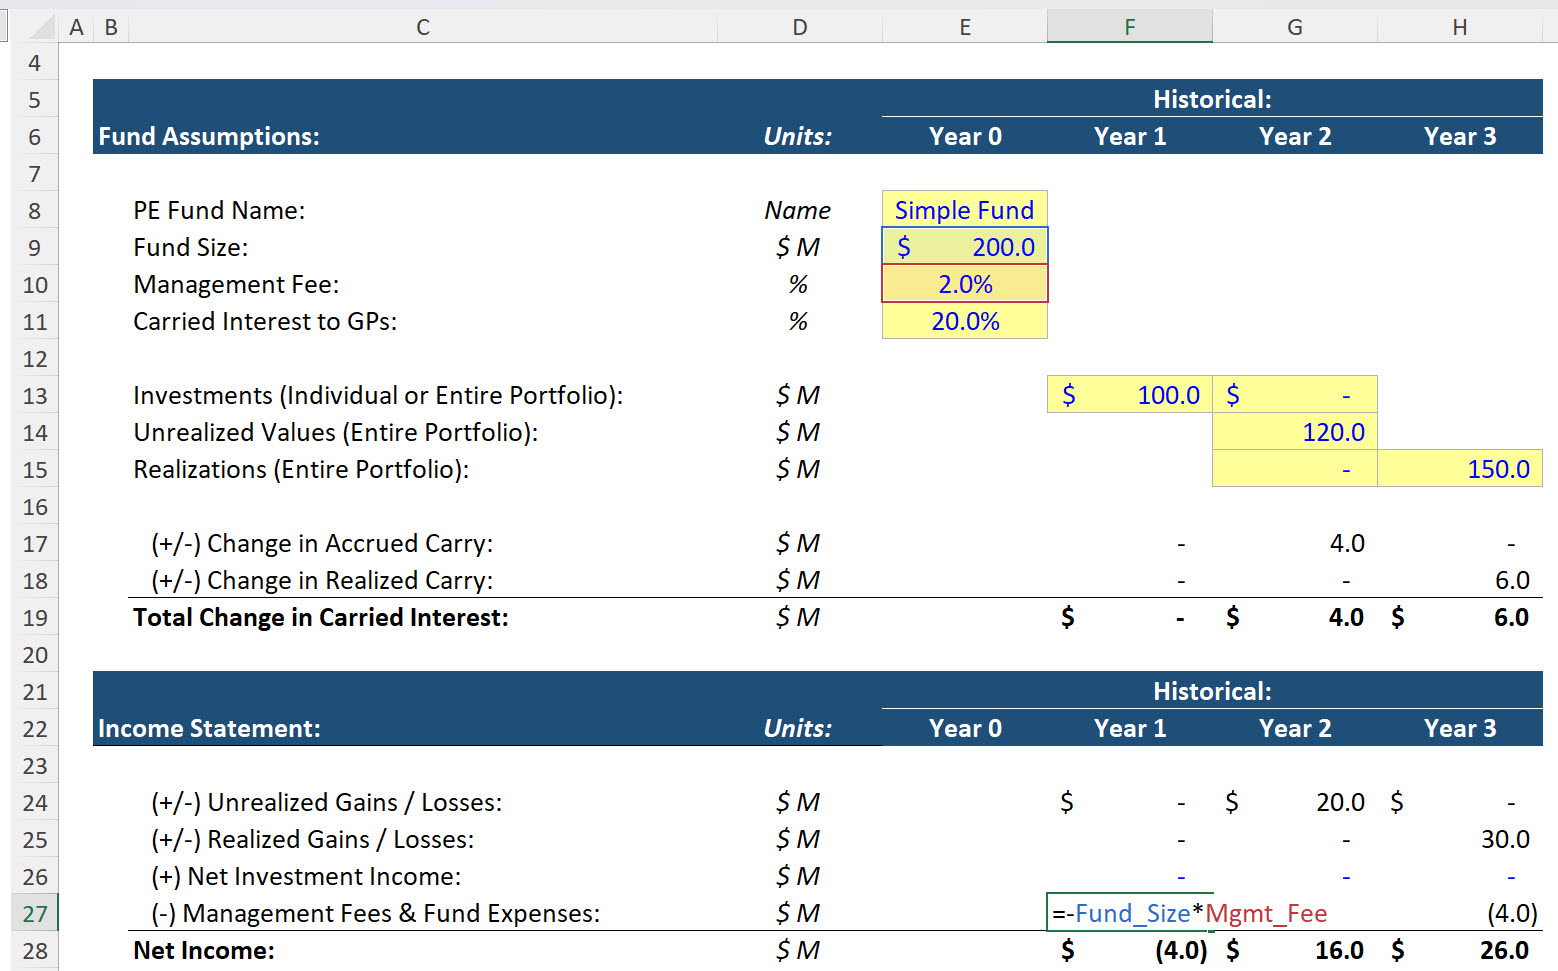Select column G header

click(x=1295, y=27)
